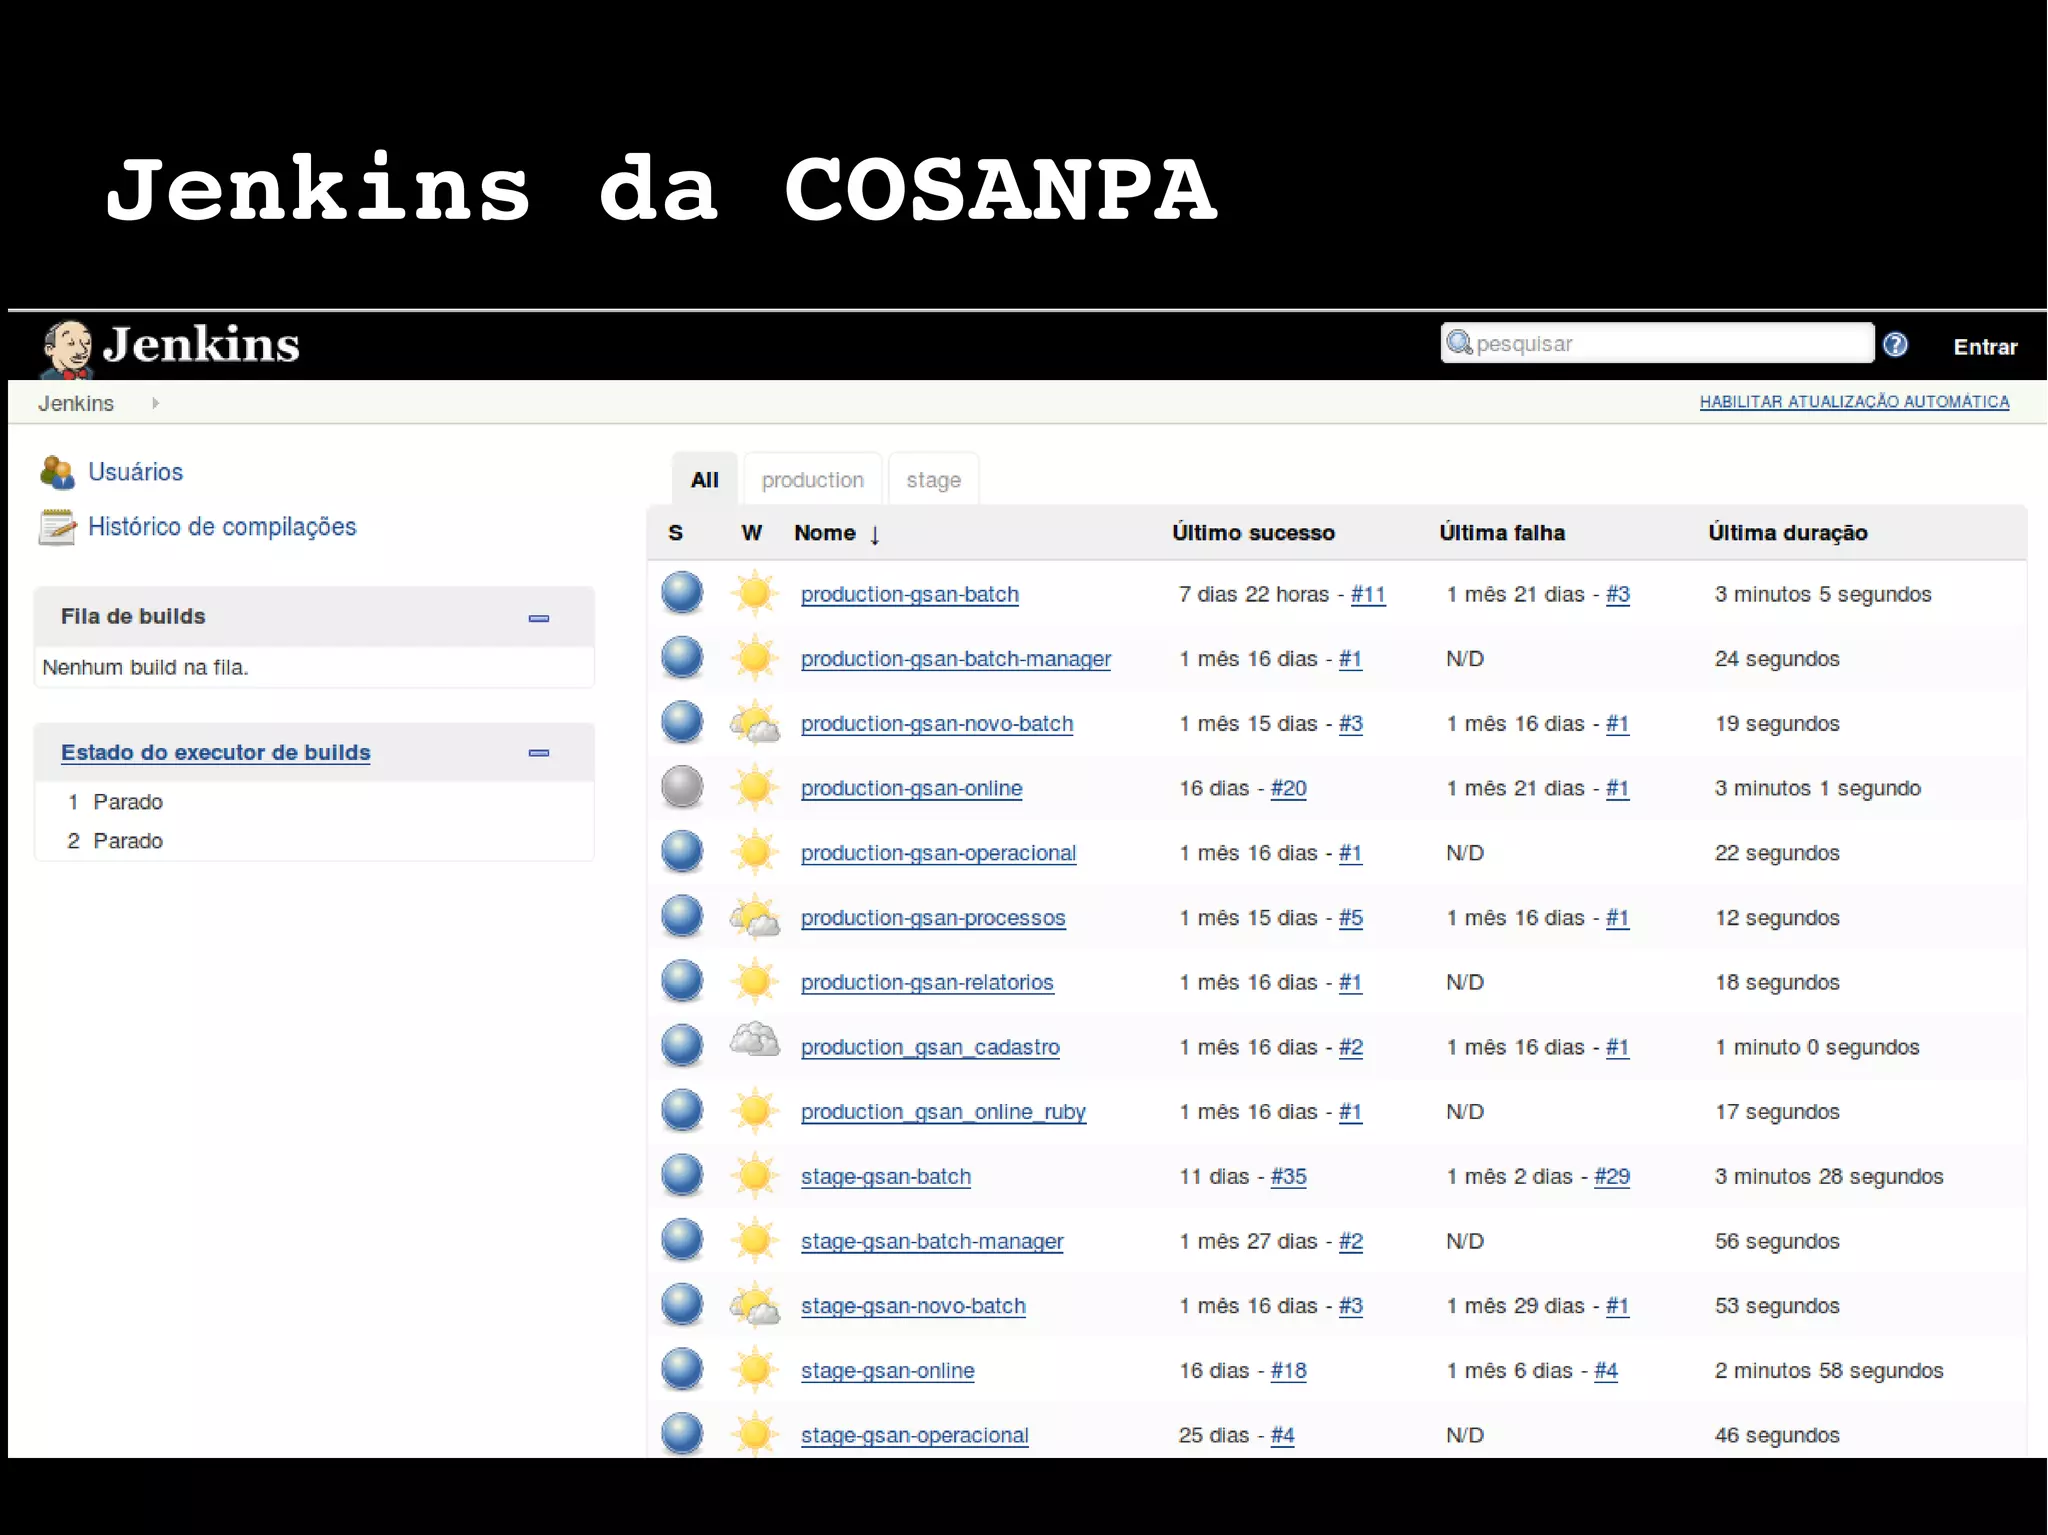Click partly cloudy icon for stage-gsan-novo-batch
The width and height of the screenshot is (2048, 1535).
[x=755, y=1305]
